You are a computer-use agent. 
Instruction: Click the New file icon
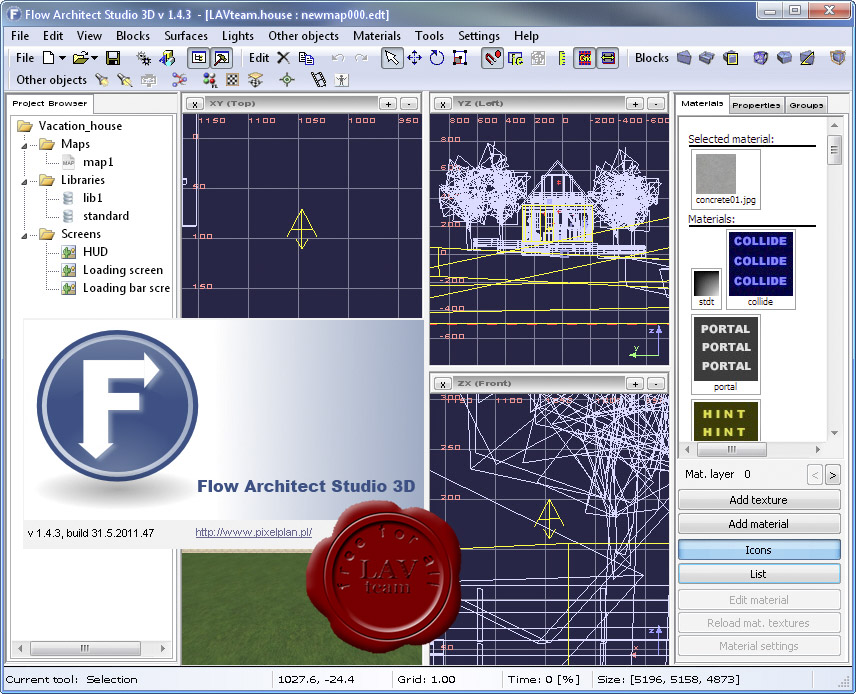click(x=49, y=58)
